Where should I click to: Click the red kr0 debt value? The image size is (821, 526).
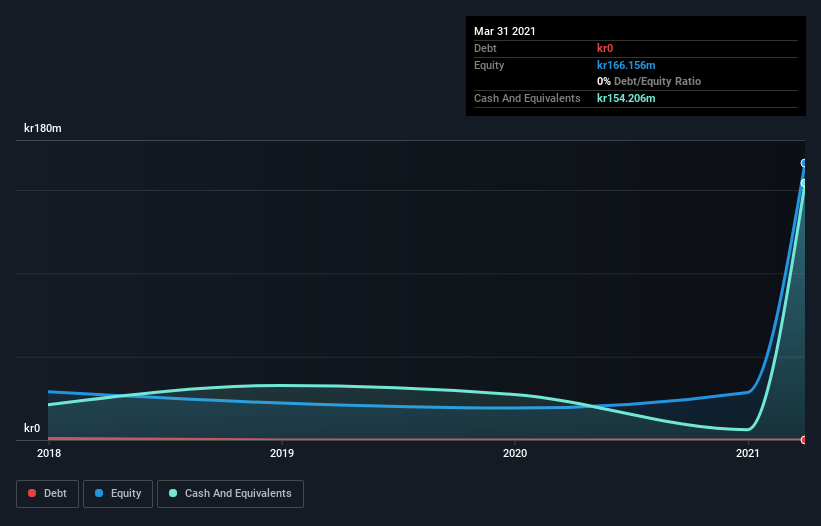[x=605, y=48]
